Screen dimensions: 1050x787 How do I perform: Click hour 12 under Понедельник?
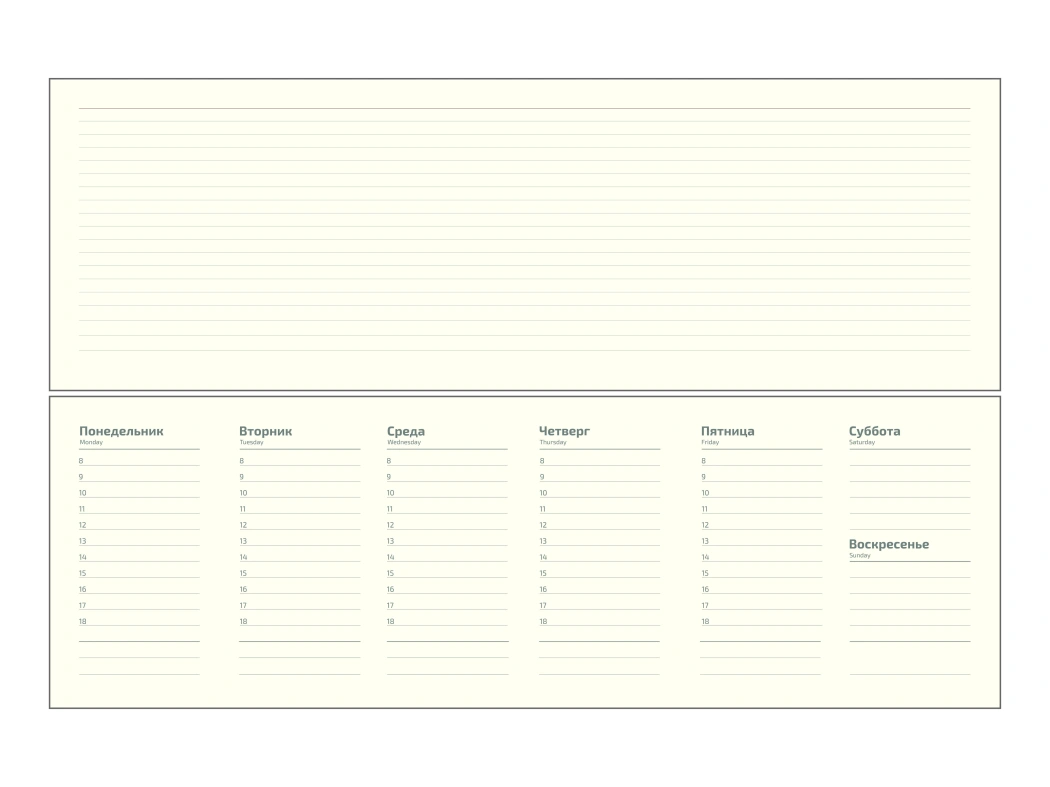(82, 525)
